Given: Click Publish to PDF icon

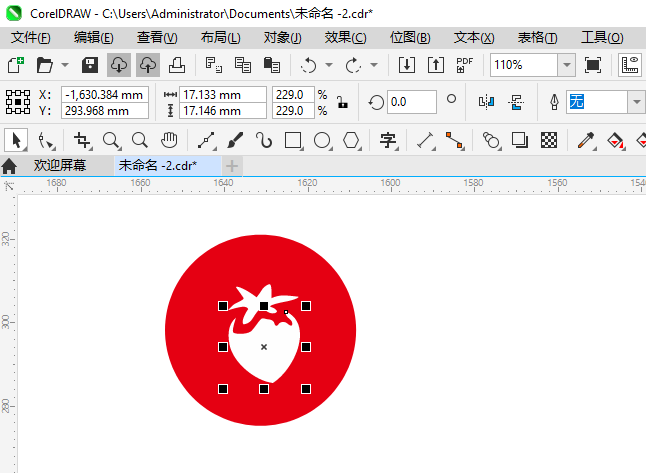Looking at the screenshot, I should click(464, 65).
